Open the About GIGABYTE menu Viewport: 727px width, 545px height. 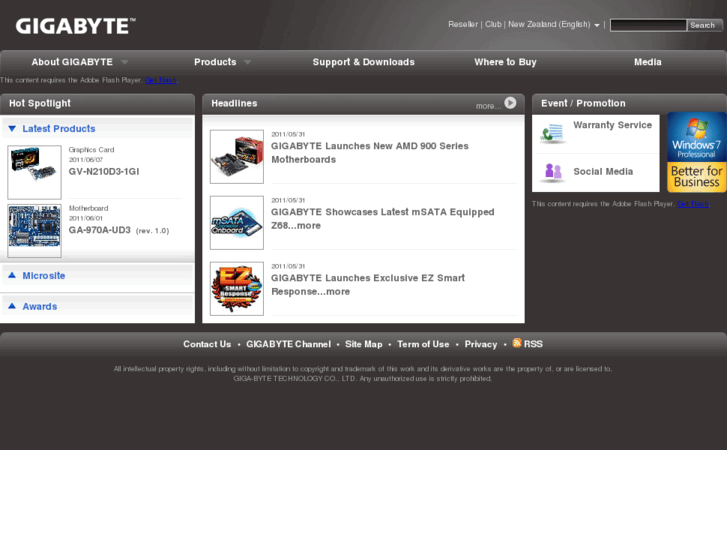point(72,62)
